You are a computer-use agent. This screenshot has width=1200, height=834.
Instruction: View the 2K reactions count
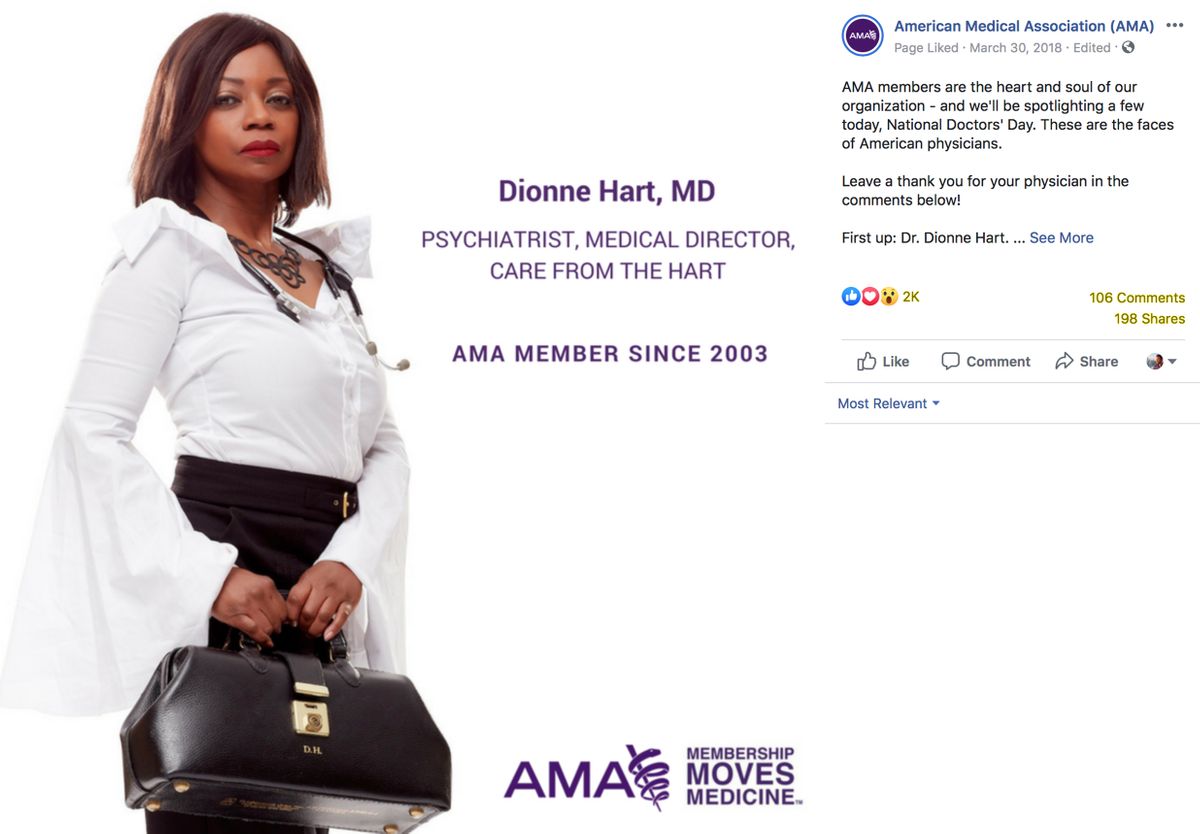(x=911, y=297)
